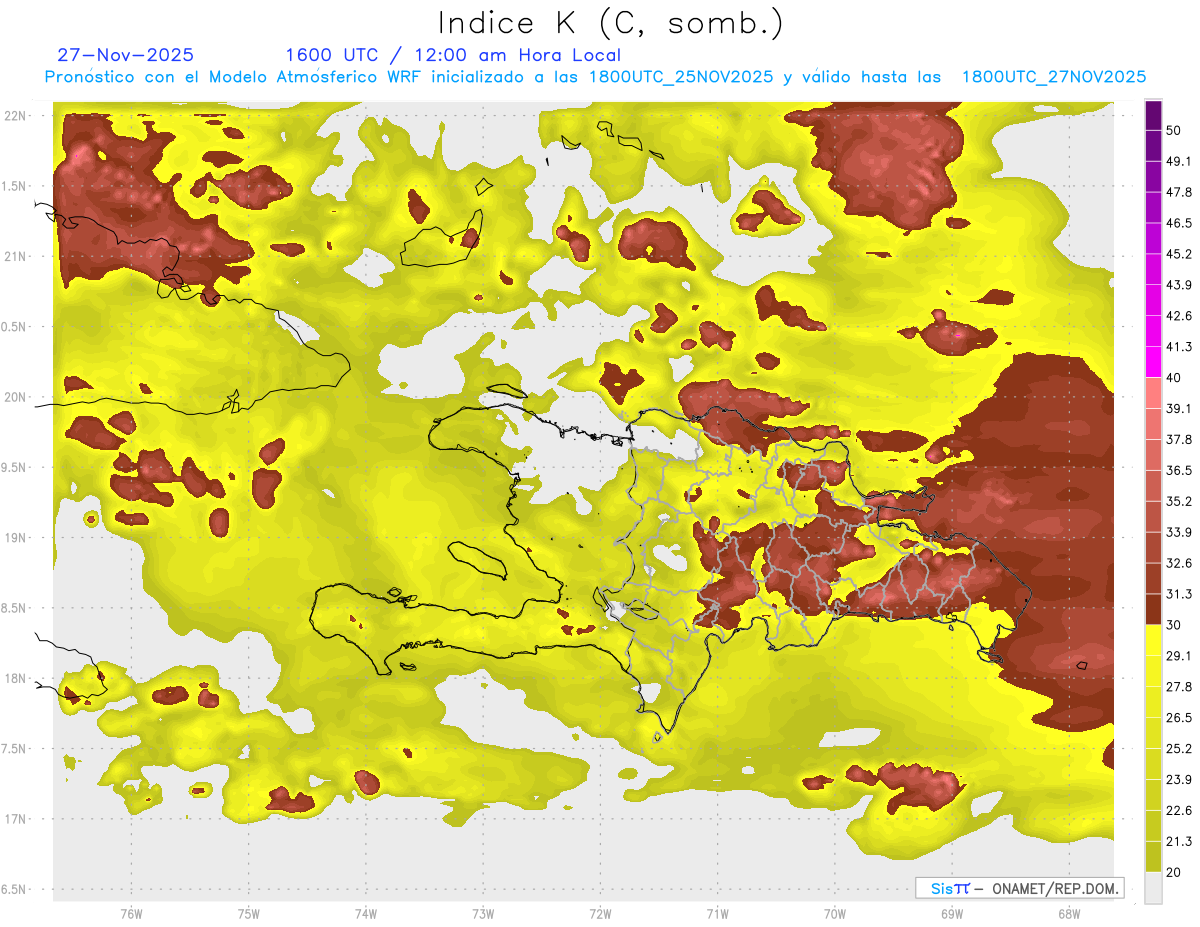This screenshot has width=1200, height=927.
Task: Click colorbar label "50"
Action: point(1175,131)
